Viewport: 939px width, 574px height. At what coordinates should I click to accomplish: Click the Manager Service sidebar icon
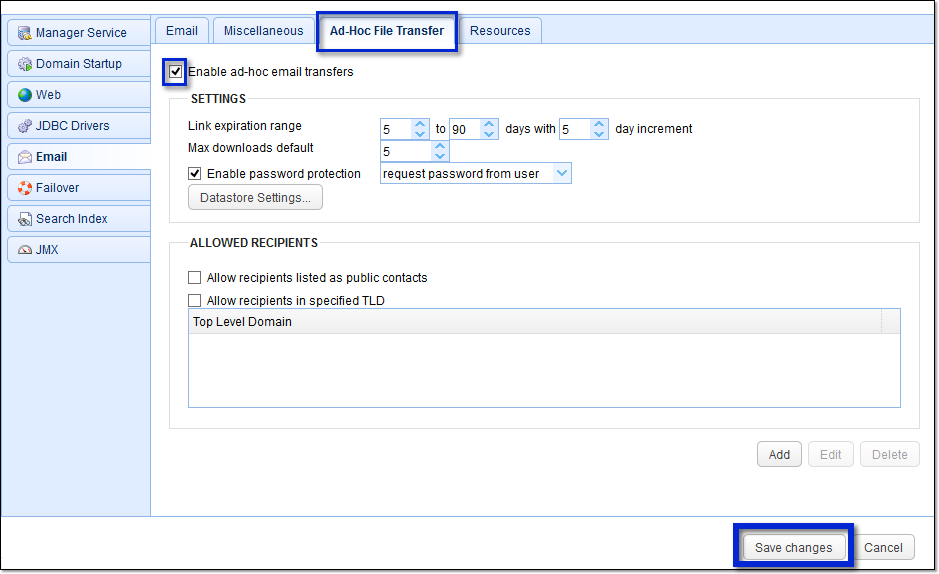pos(25,33)
